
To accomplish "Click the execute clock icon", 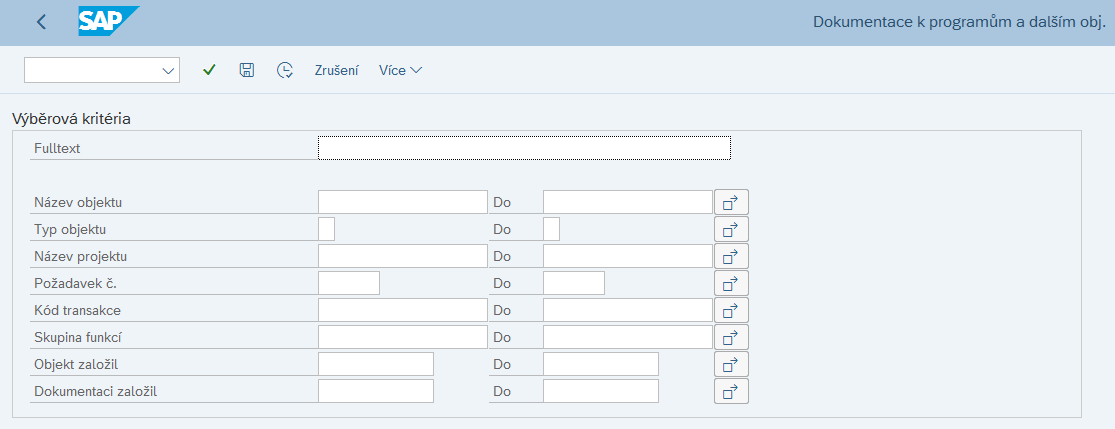I will pos(285,70).
